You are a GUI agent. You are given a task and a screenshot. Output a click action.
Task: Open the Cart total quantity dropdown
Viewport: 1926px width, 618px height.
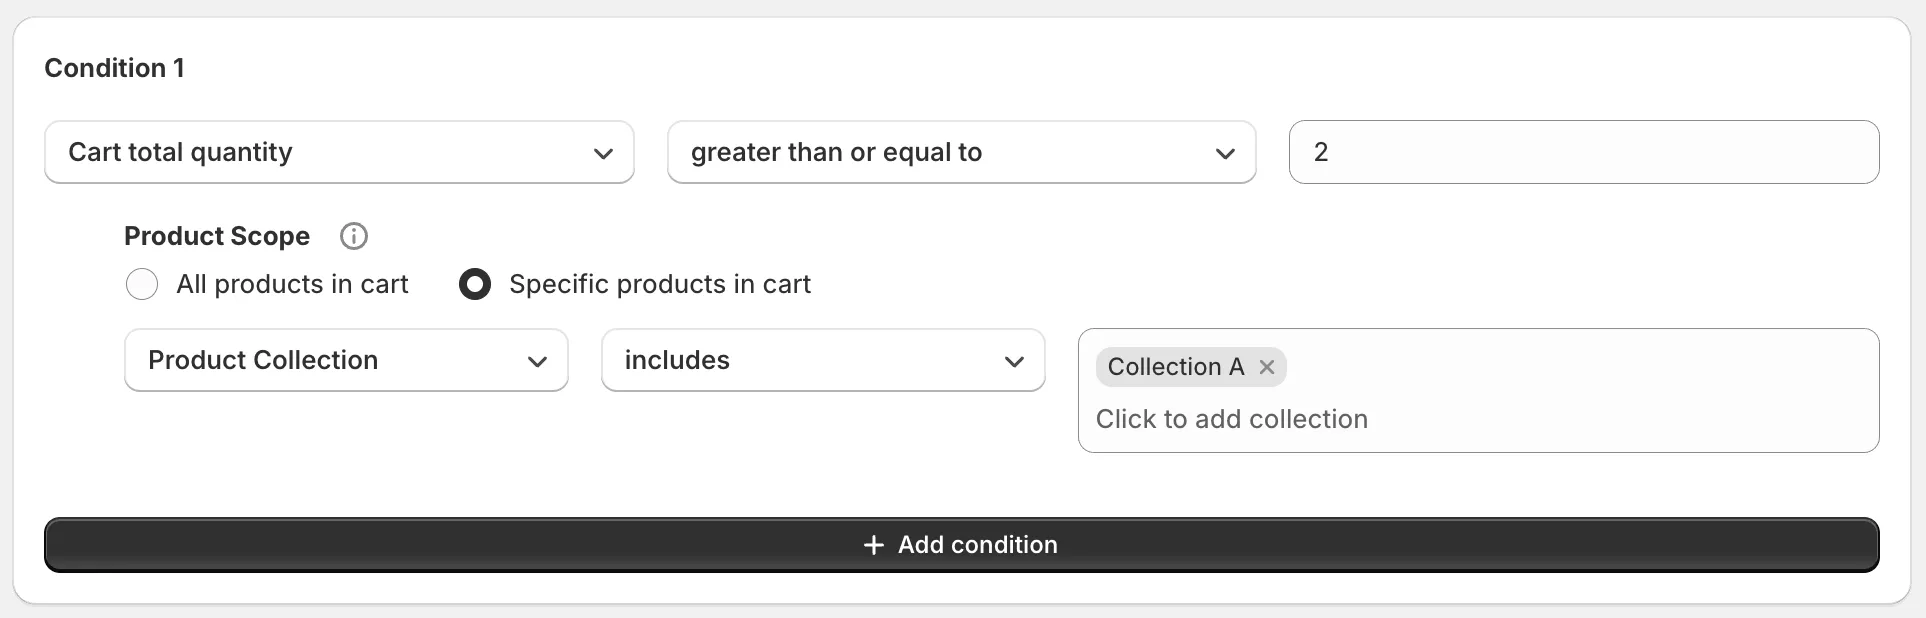[x=339, y=153]
